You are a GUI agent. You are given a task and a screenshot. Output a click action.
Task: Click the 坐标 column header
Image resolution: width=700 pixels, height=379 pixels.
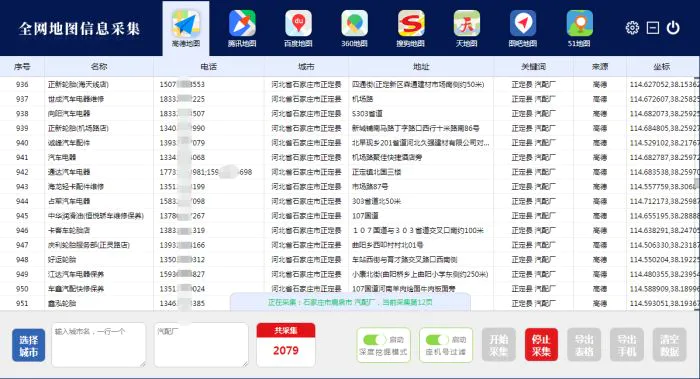pos(662,67)
